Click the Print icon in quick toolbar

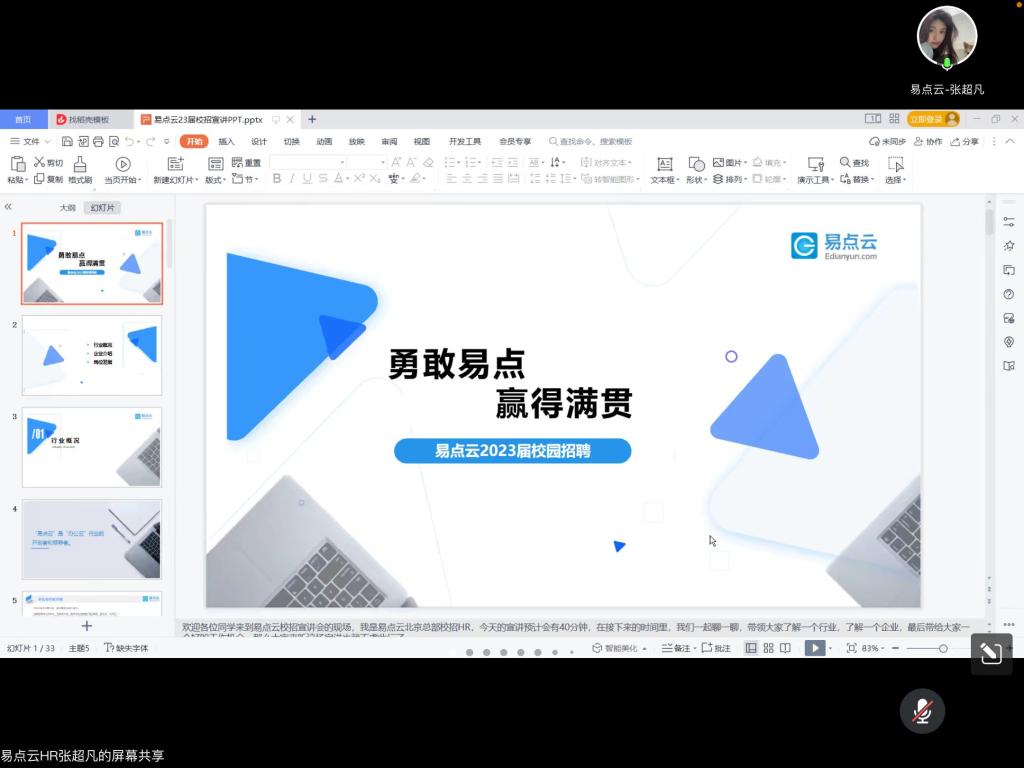point(98,141)
